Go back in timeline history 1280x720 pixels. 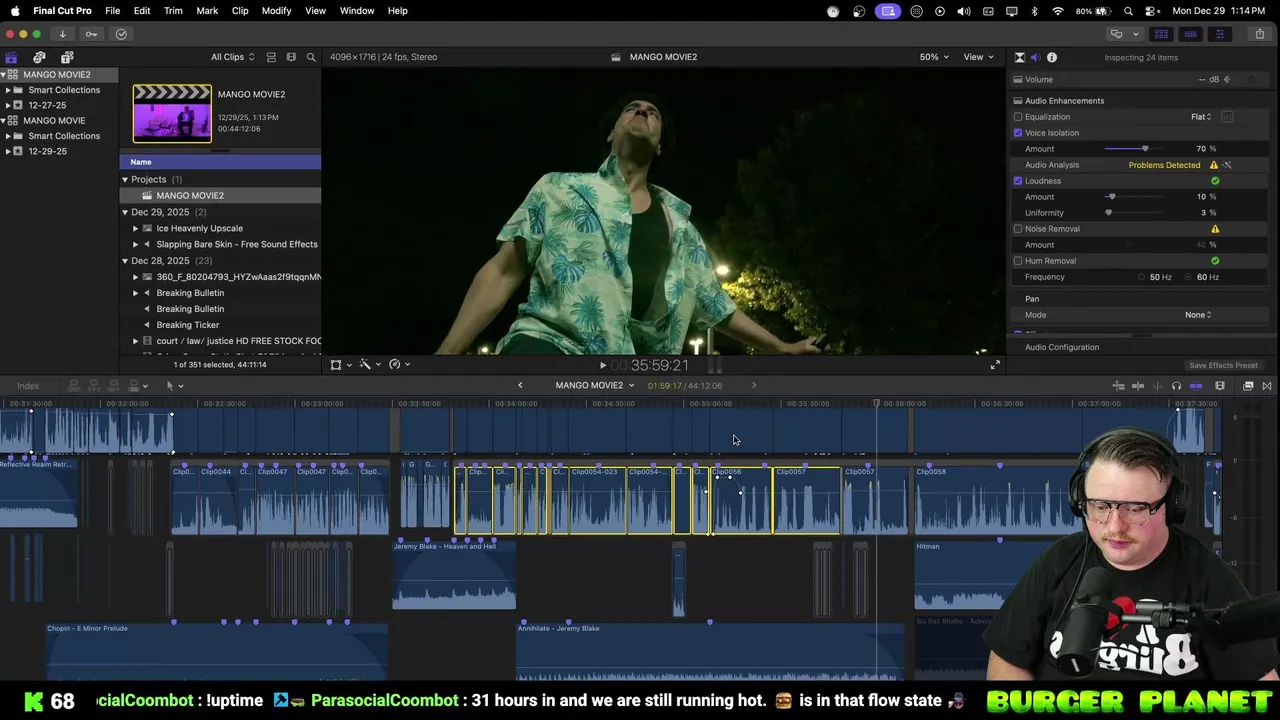click(520, 385)
